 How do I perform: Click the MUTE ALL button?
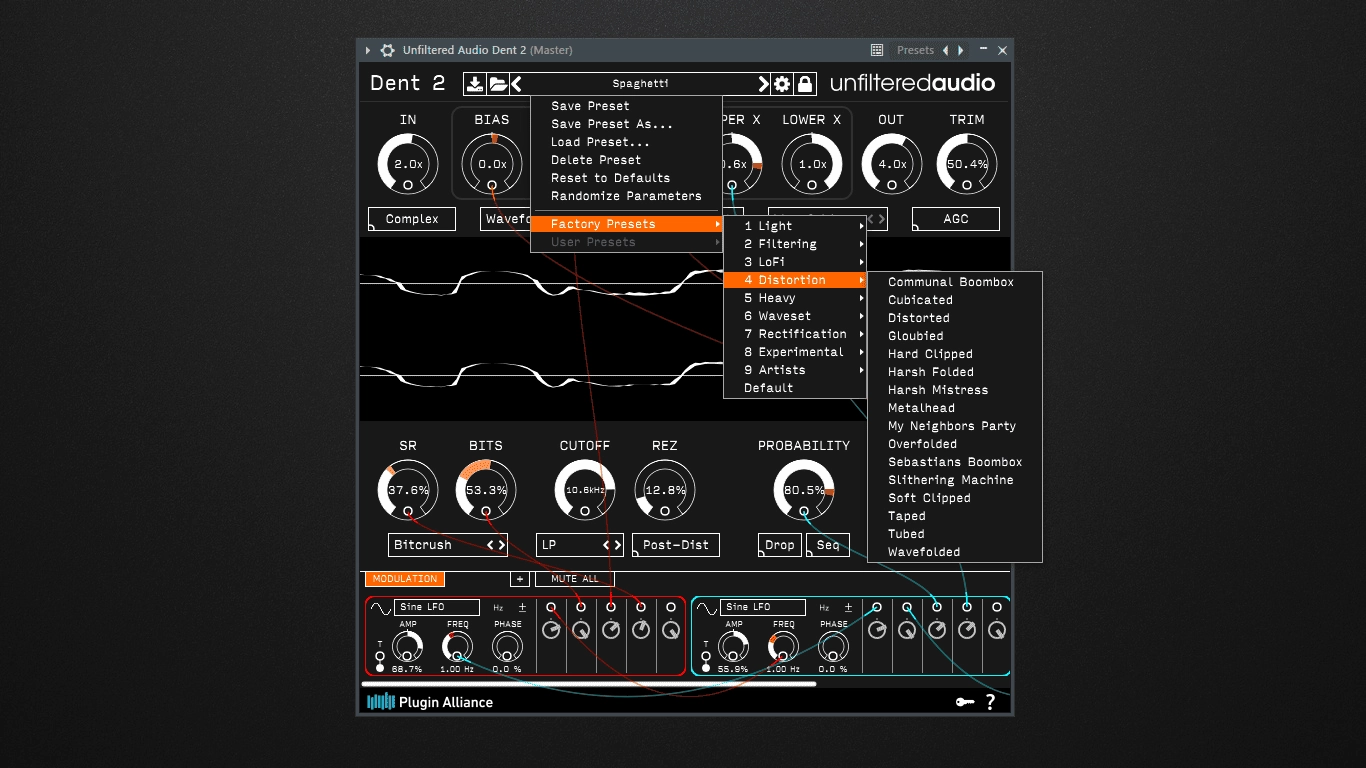[x=575, y=579]
